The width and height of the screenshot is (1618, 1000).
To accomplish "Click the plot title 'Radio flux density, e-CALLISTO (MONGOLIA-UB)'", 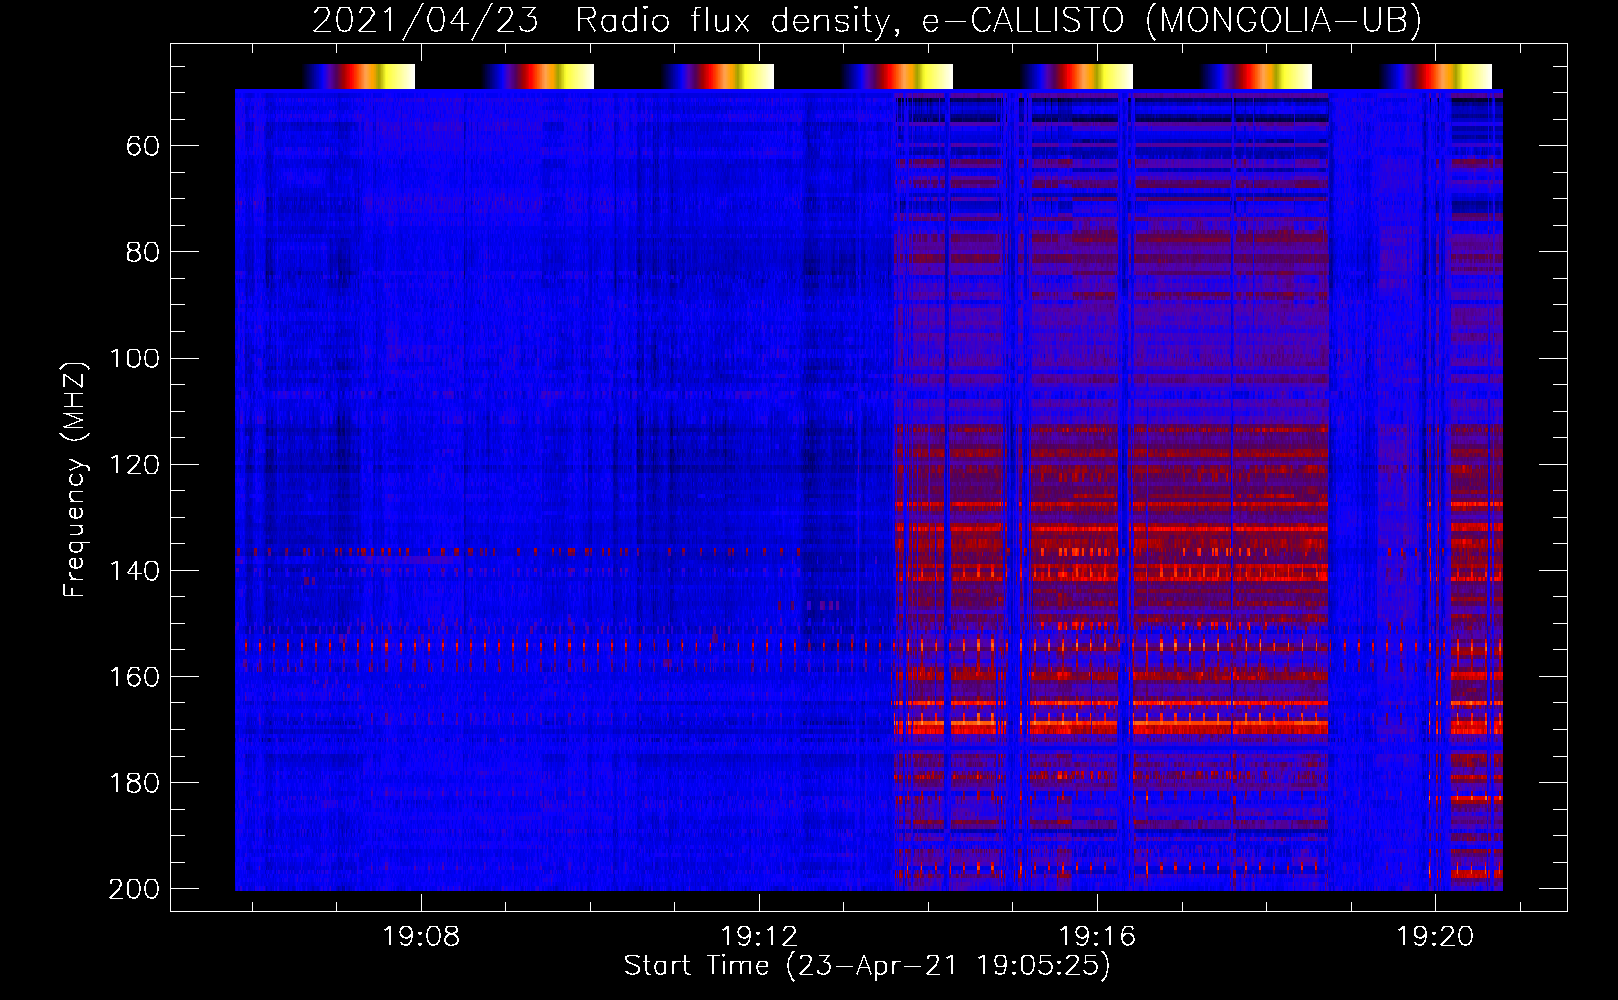I will 998,21.
